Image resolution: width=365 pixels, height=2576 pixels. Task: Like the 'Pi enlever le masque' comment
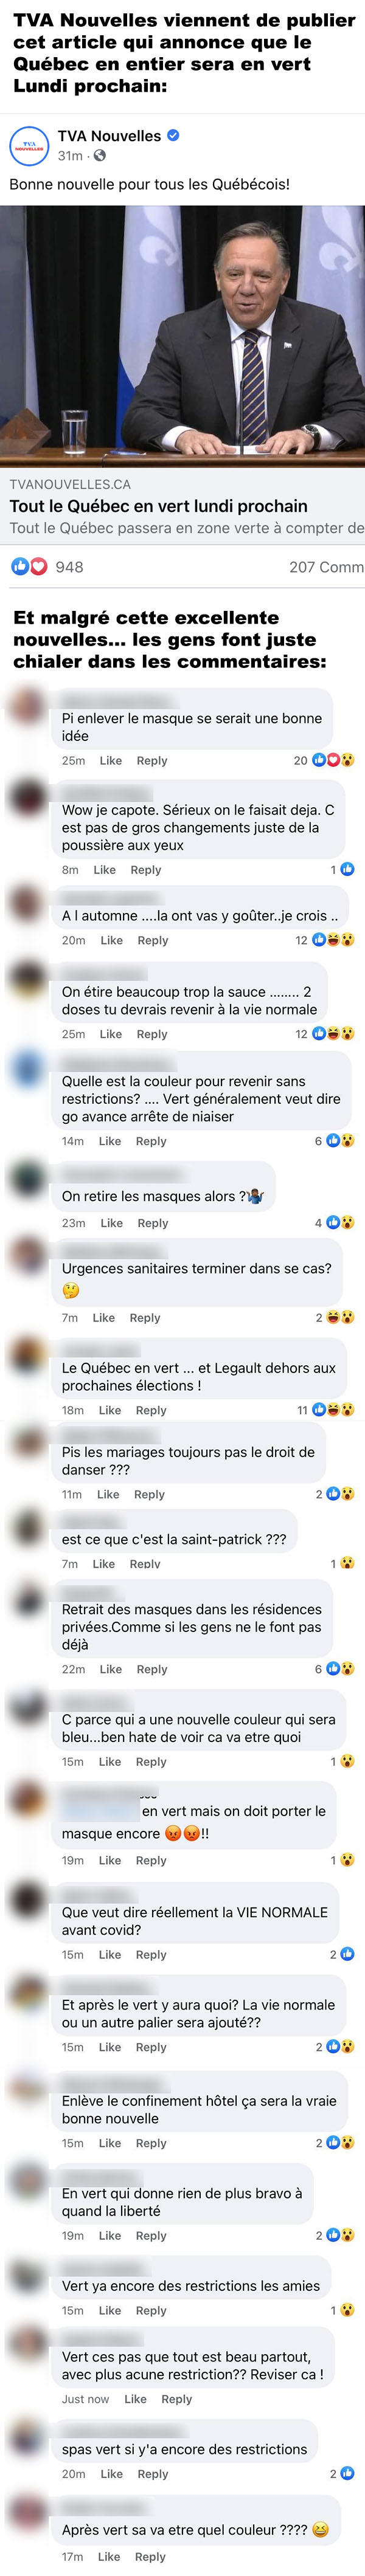pos(111,761)
